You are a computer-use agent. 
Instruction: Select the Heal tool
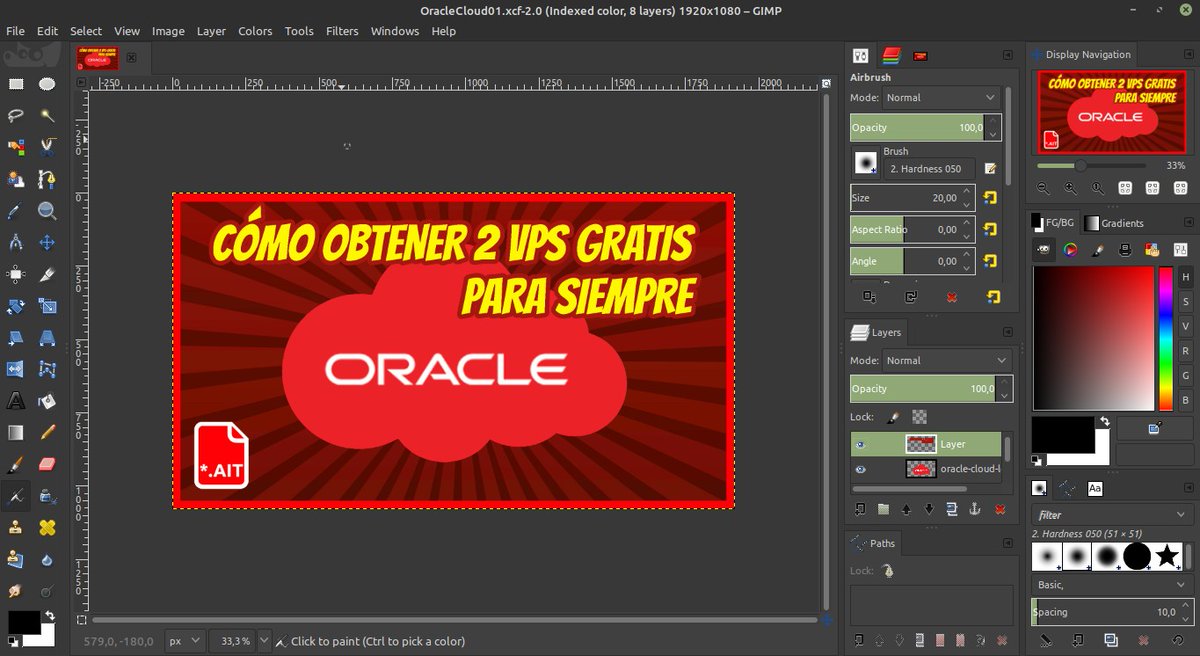(x=47, y=527)
